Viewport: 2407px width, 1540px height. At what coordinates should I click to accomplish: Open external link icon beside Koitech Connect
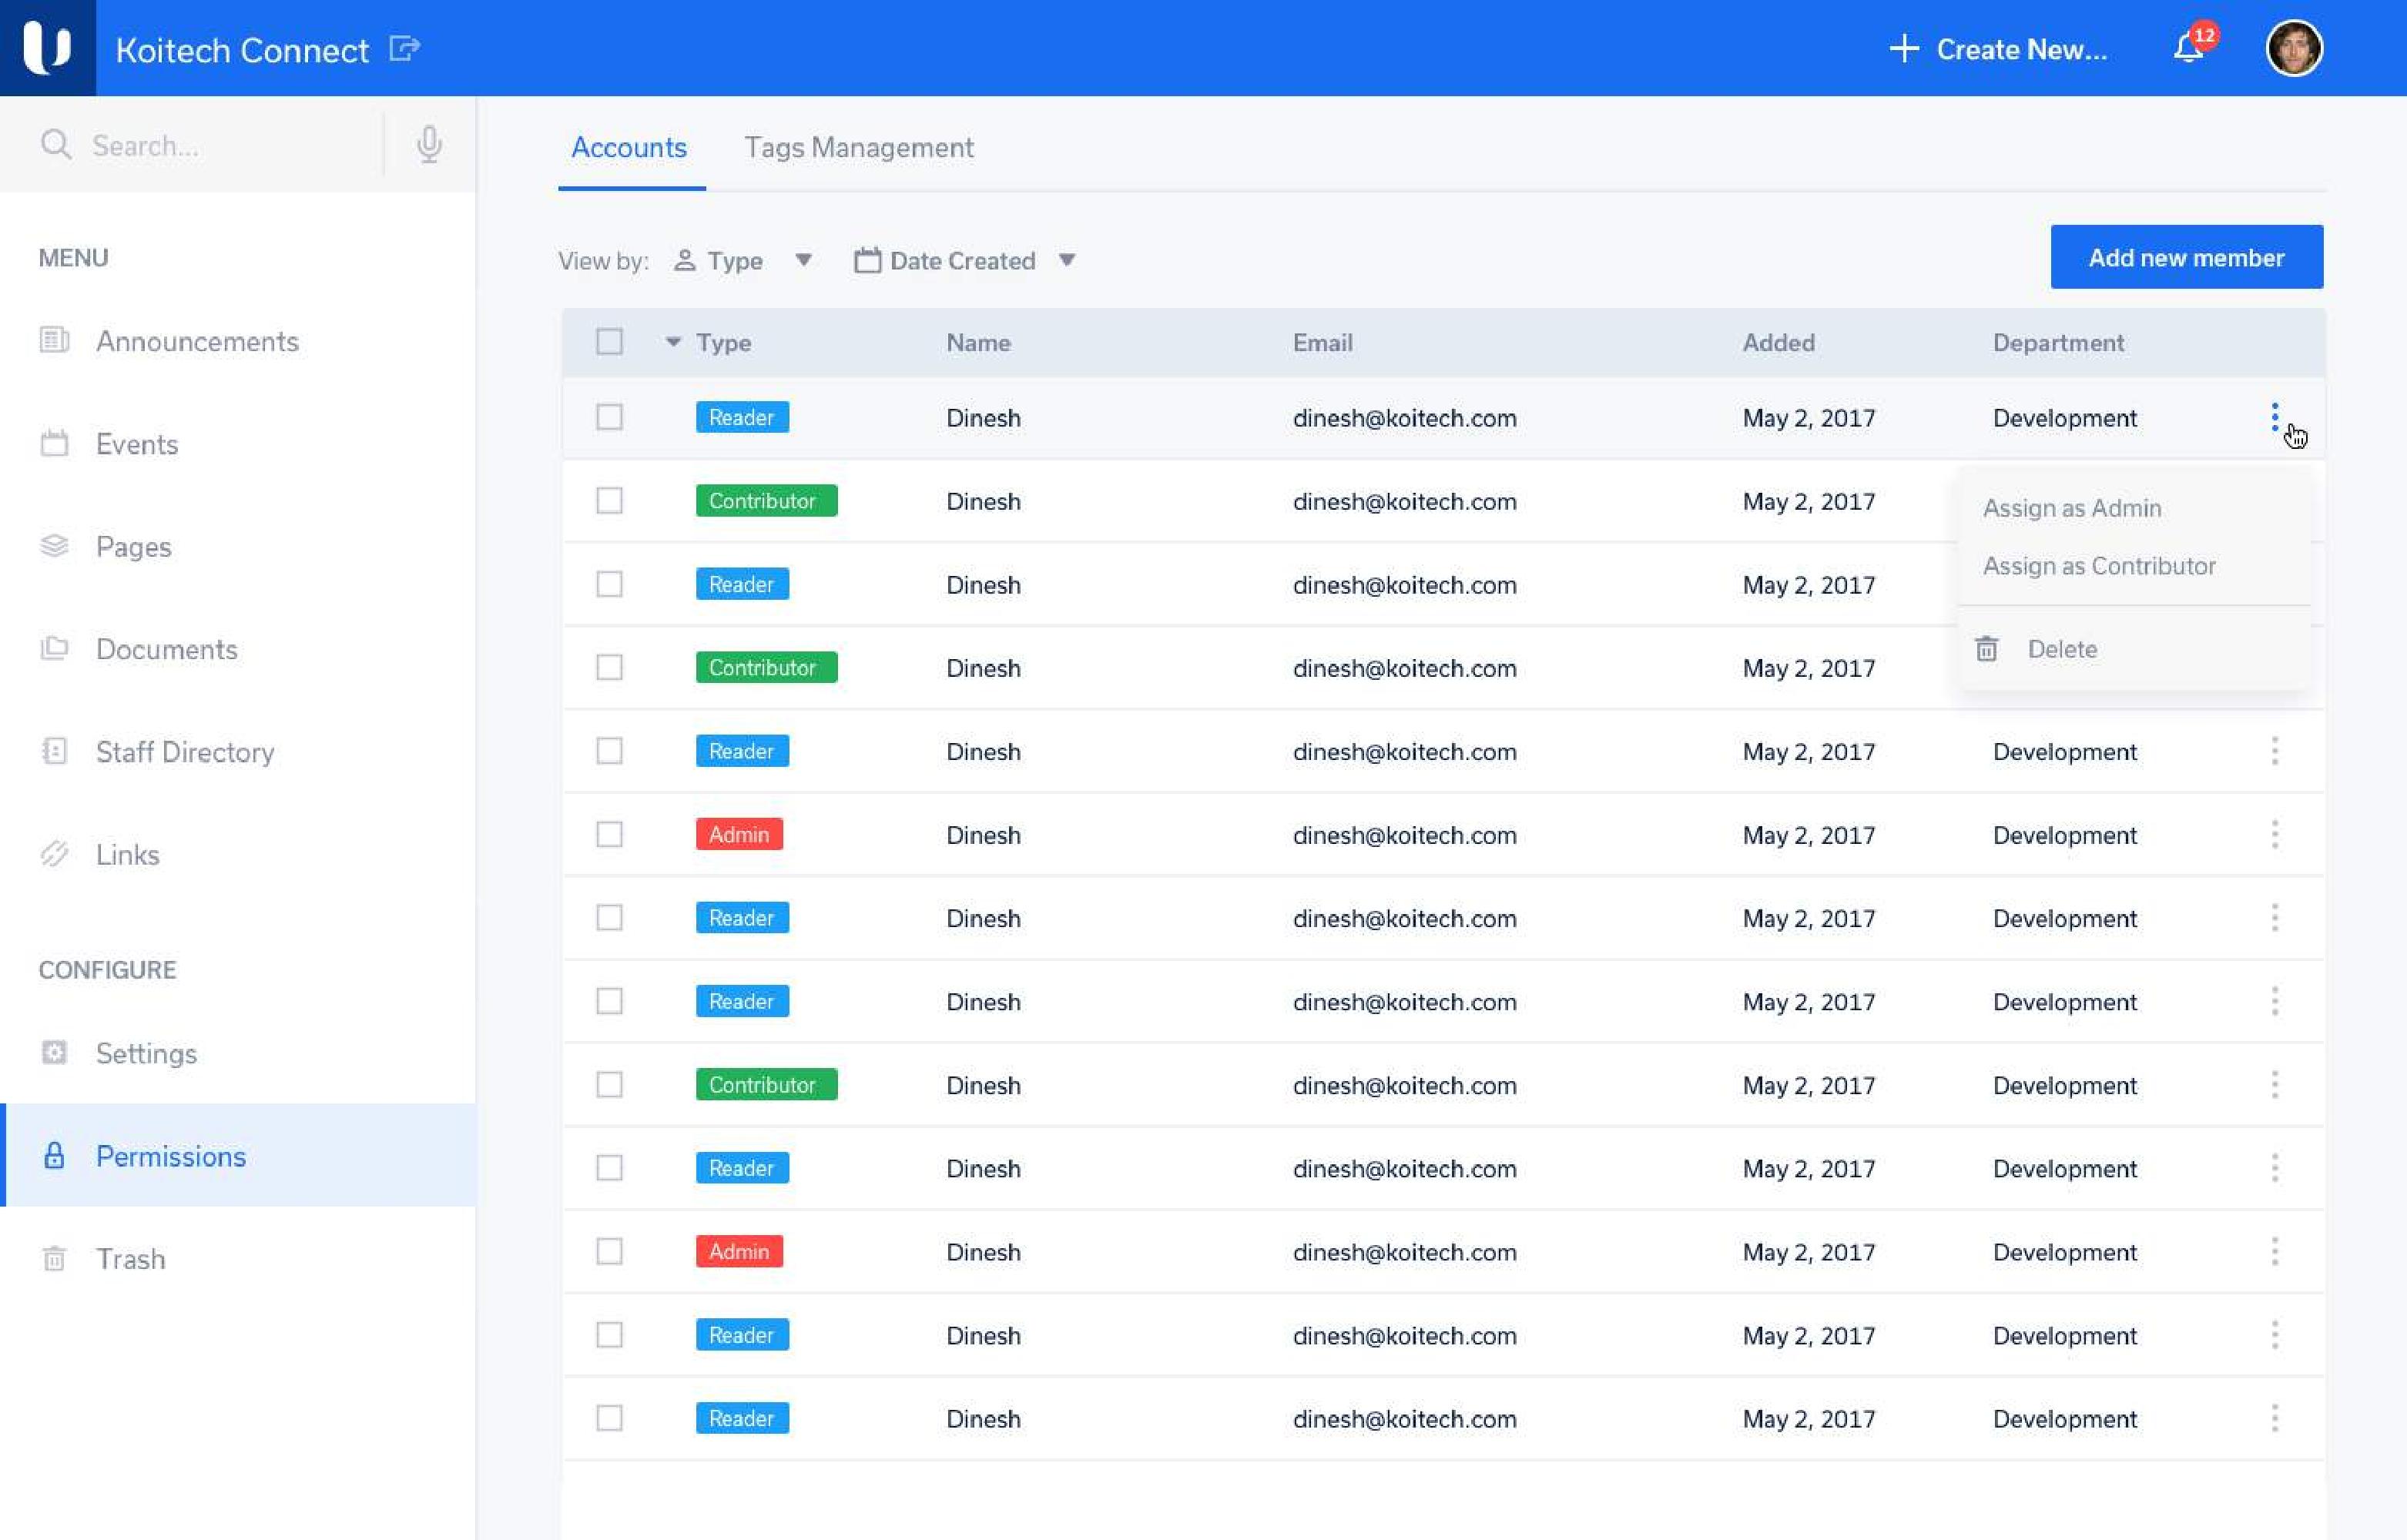tap(404, 48)
